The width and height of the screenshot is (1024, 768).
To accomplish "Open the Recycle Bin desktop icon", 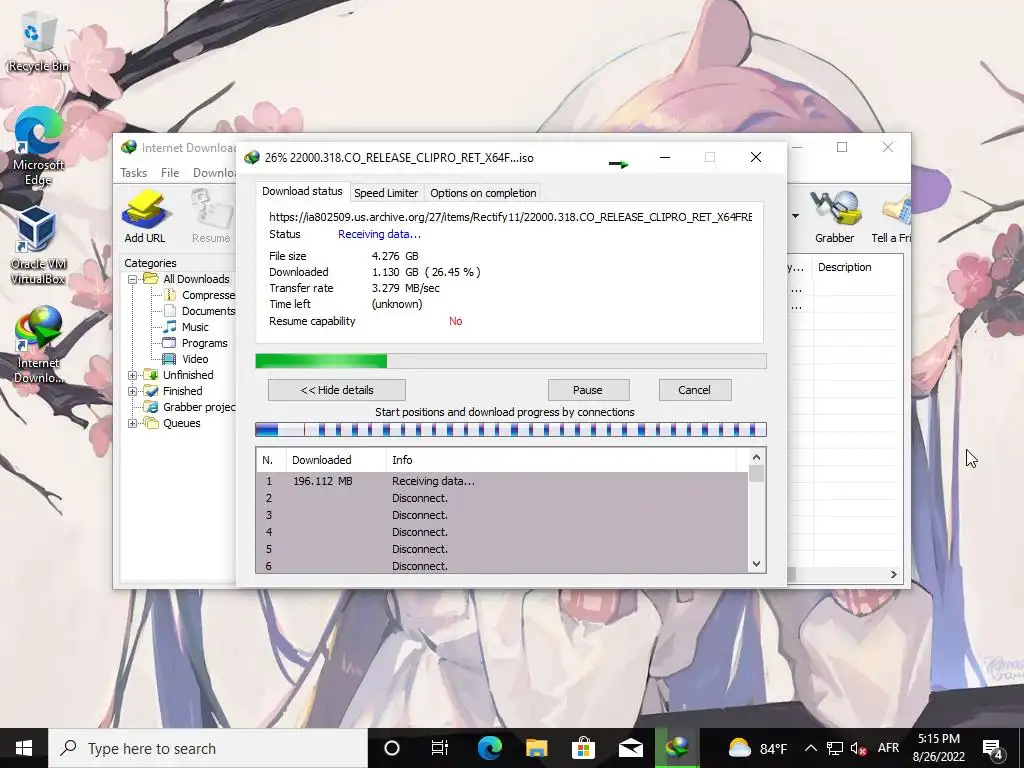I will pyautogui.click(x=38, y=44).
